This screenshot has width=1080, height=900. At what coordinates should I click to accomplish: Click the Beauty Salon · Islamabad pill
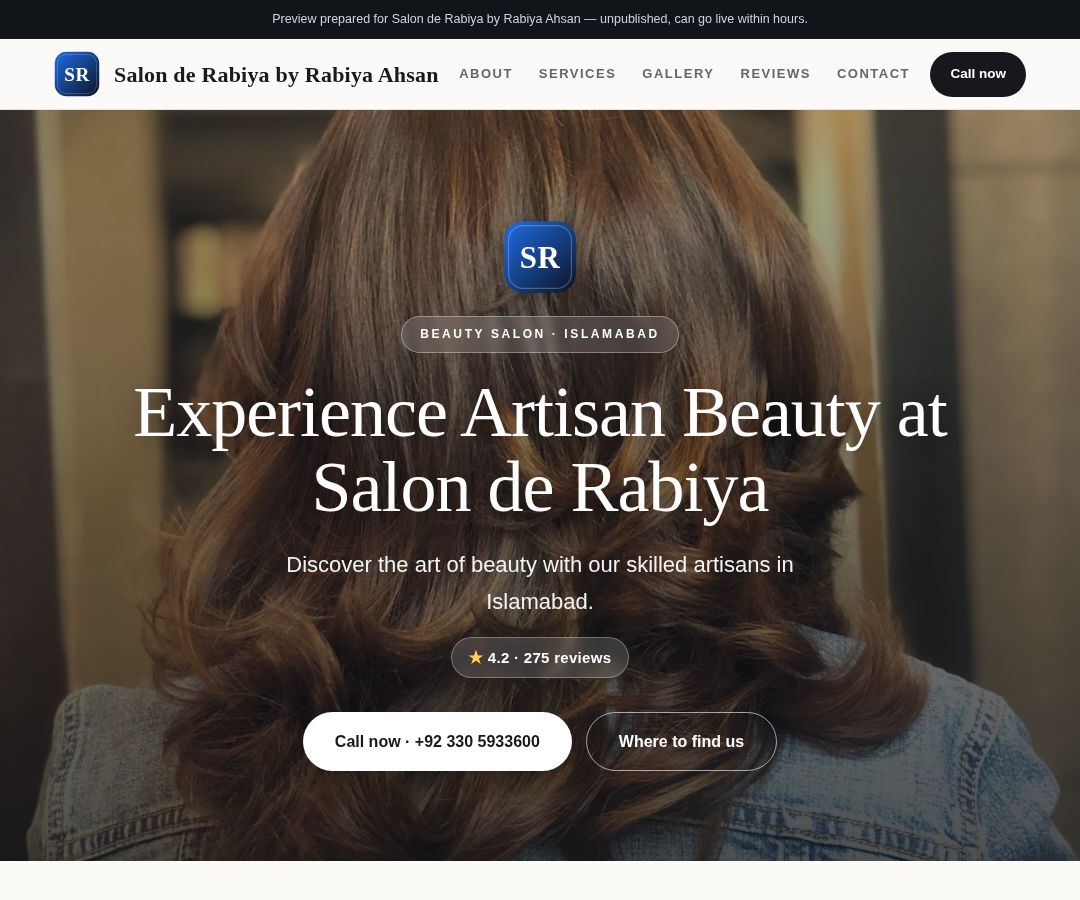[x=540, y=334]
